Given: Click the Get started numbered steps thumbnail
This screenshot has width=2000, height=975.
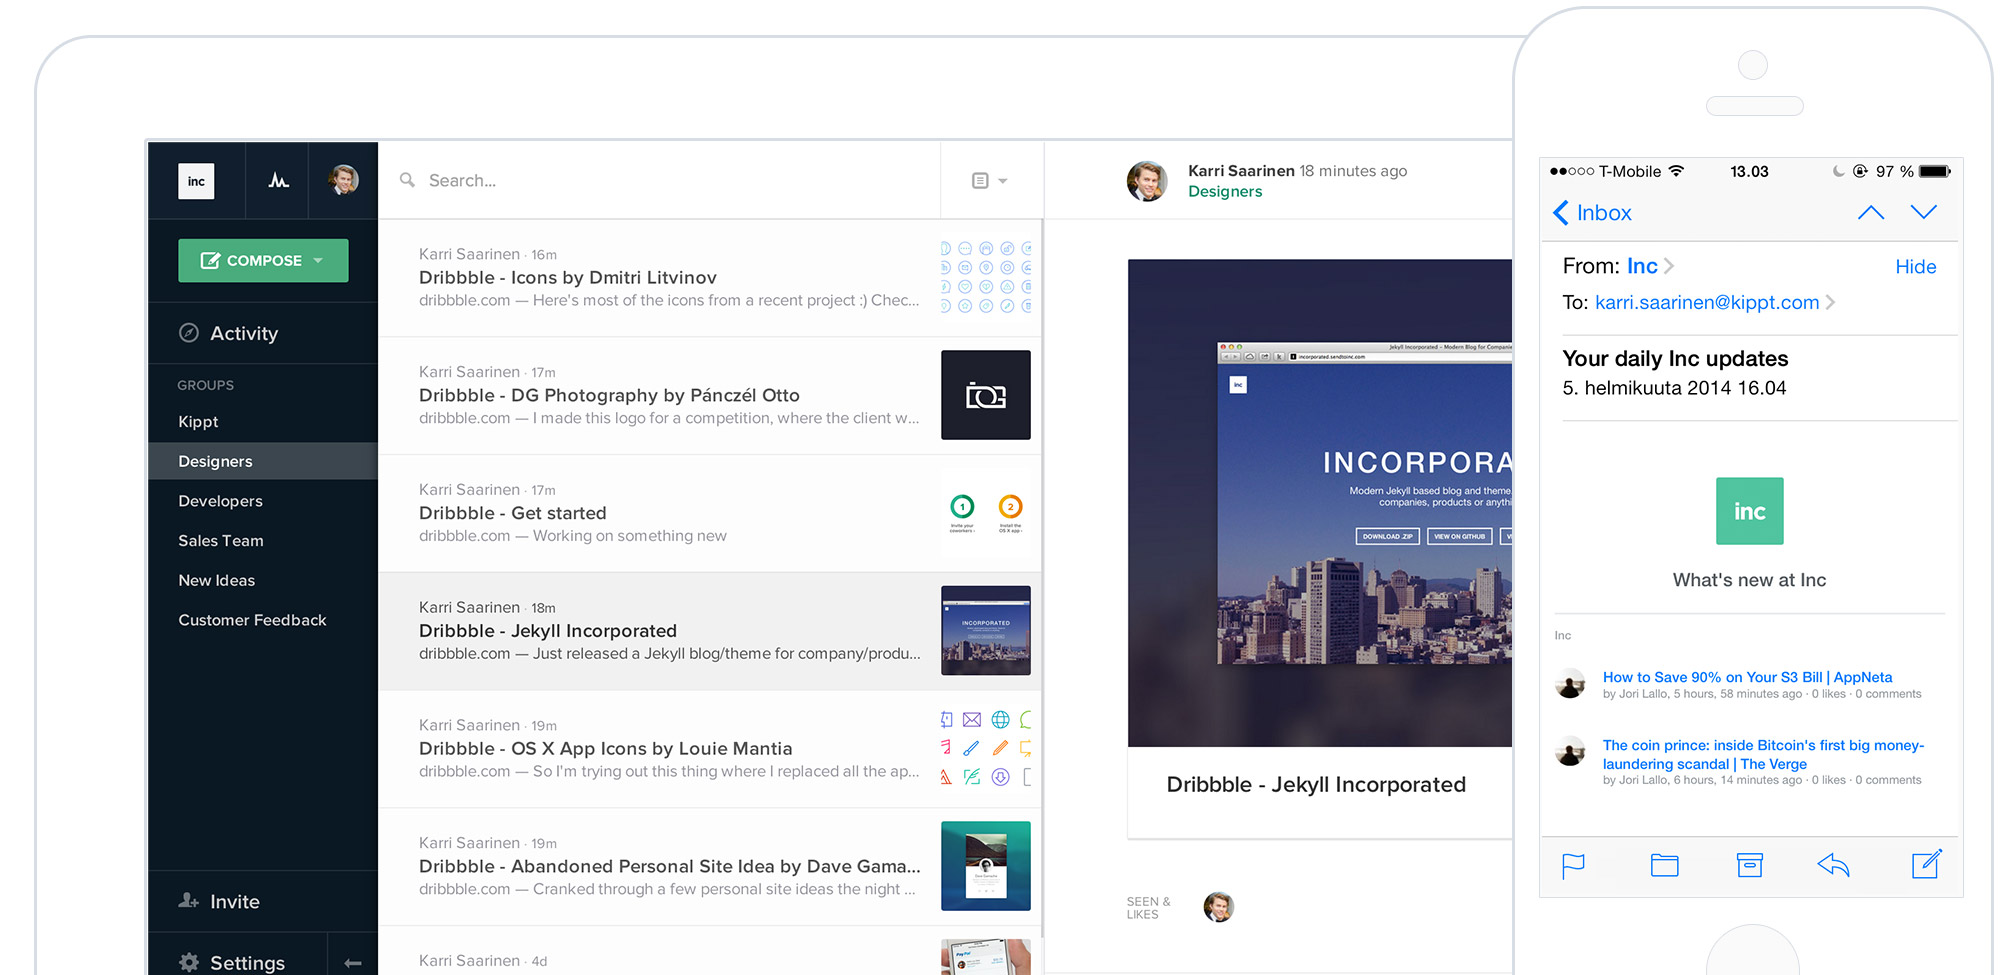Looking at the screenshot, I should 985,513.
